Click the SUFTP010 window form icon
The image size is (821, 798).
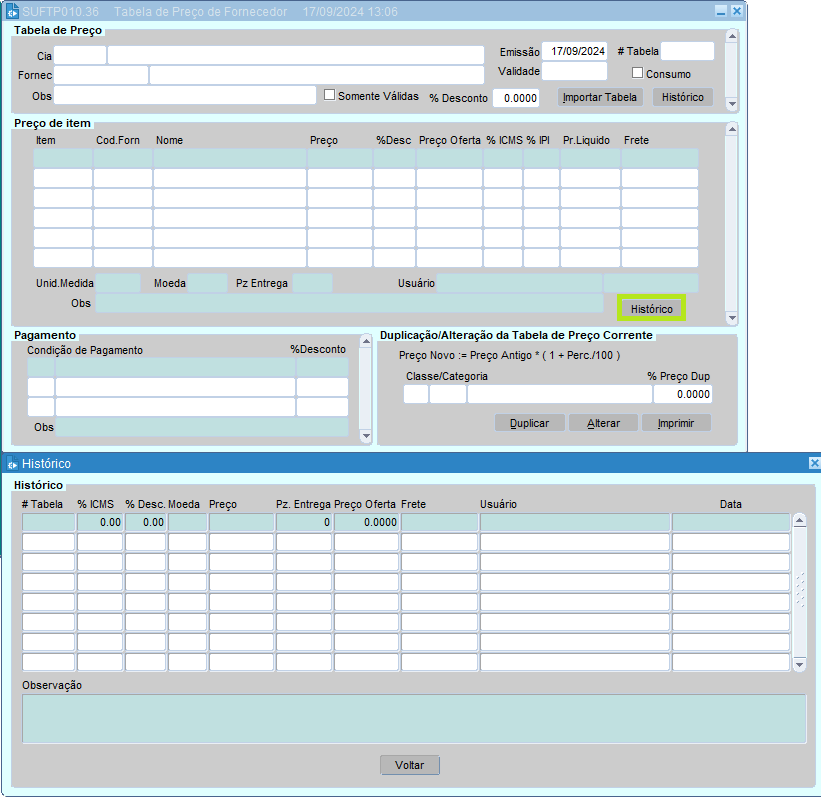12,11
